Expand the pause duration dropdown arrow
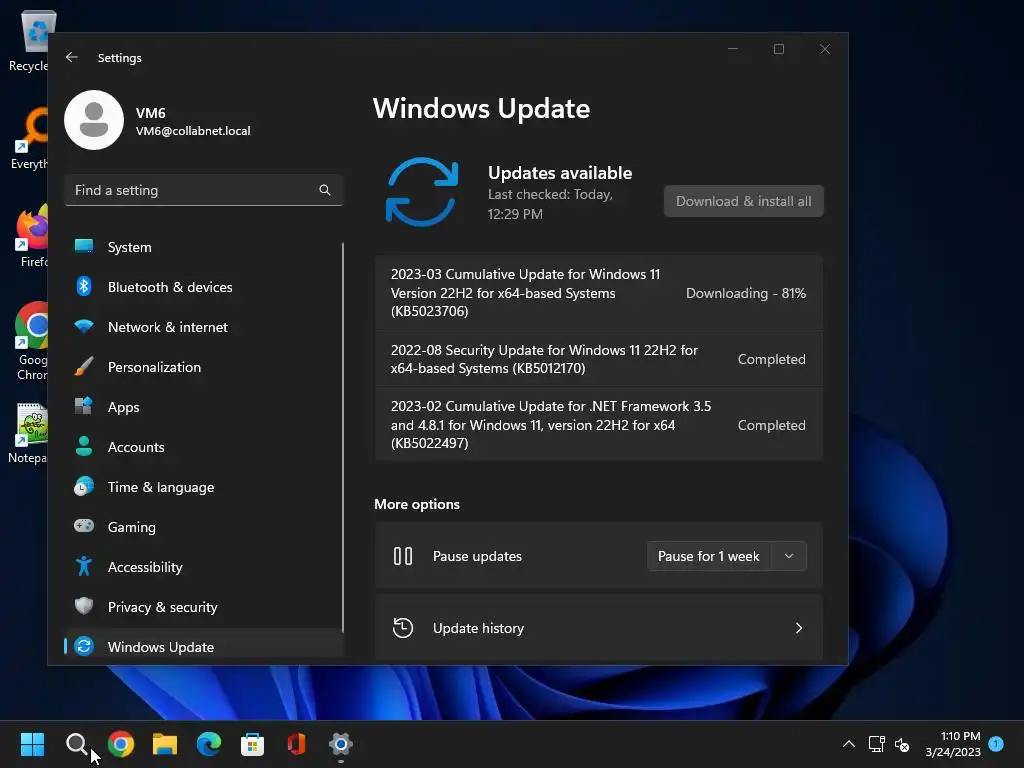The width and height of the screenshot is (1024, 768). [x=789, y=556]
